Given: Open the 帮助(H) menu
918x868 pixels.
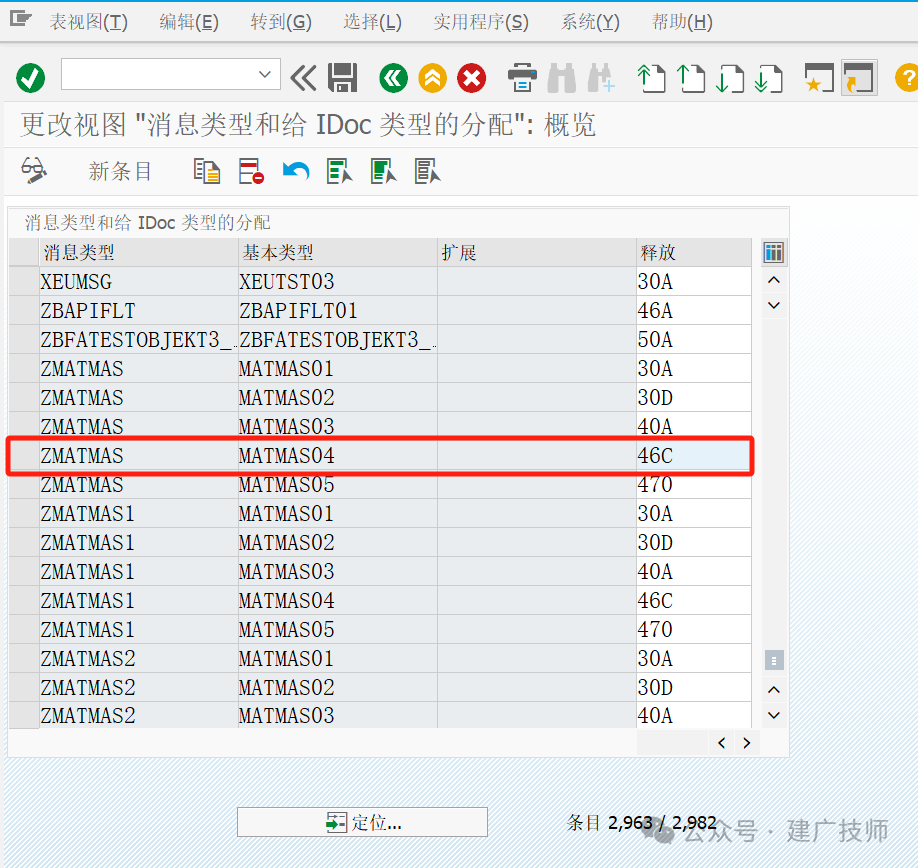Looking at the screenshot, I should click(682, 22).
